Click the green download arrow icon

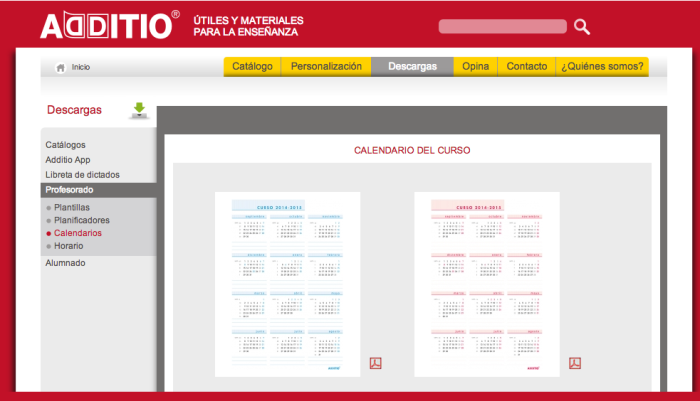[x=139, y=110]
